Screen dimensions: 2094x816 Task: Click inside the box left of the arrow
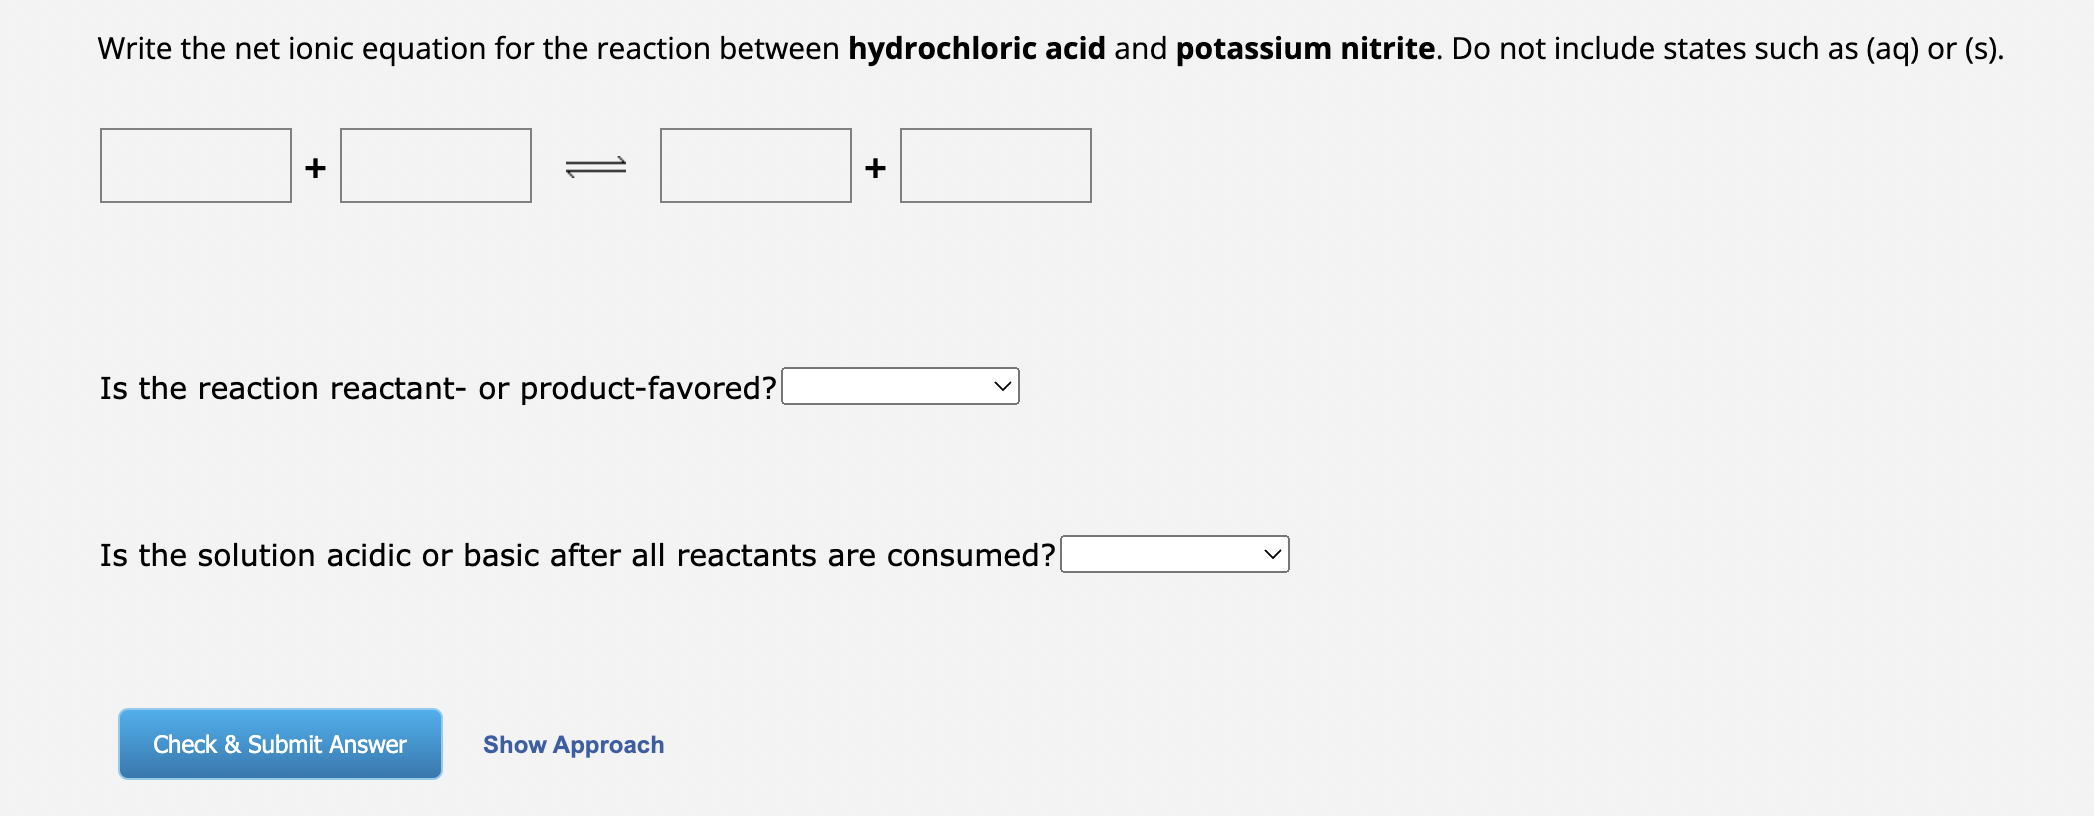[x=435, y=165]
